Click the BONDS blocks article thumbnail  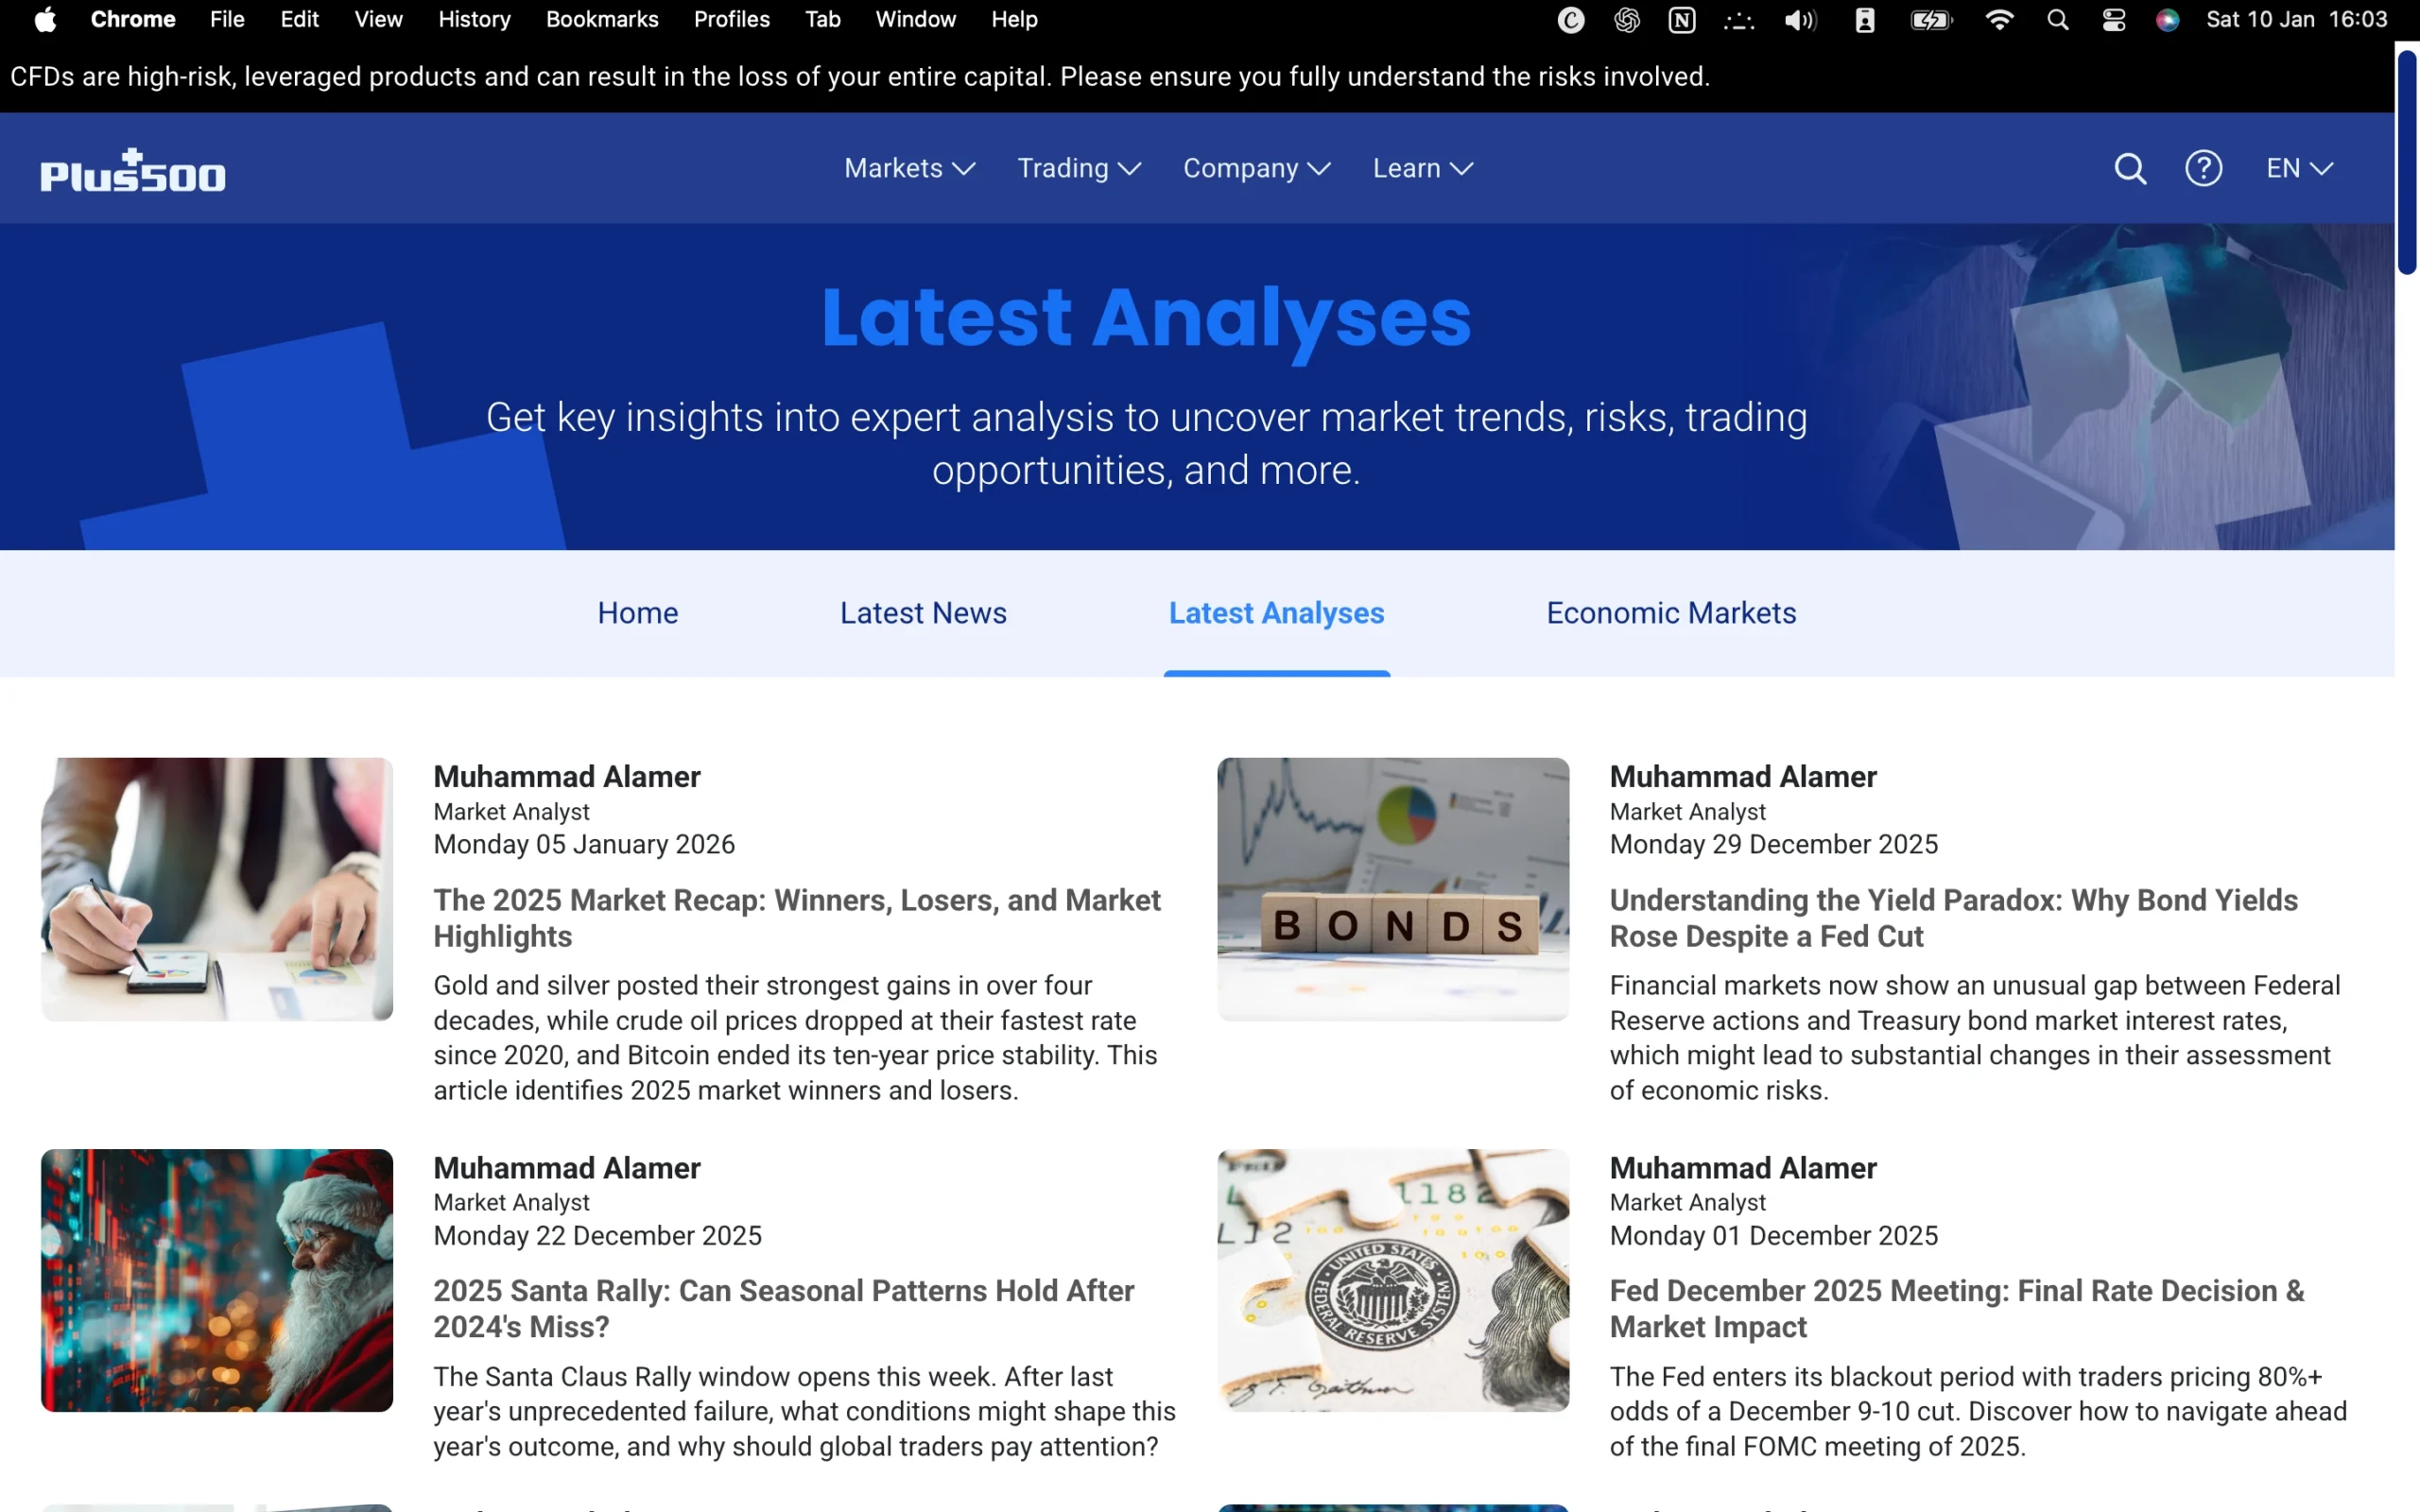[x=1392, y=889]
